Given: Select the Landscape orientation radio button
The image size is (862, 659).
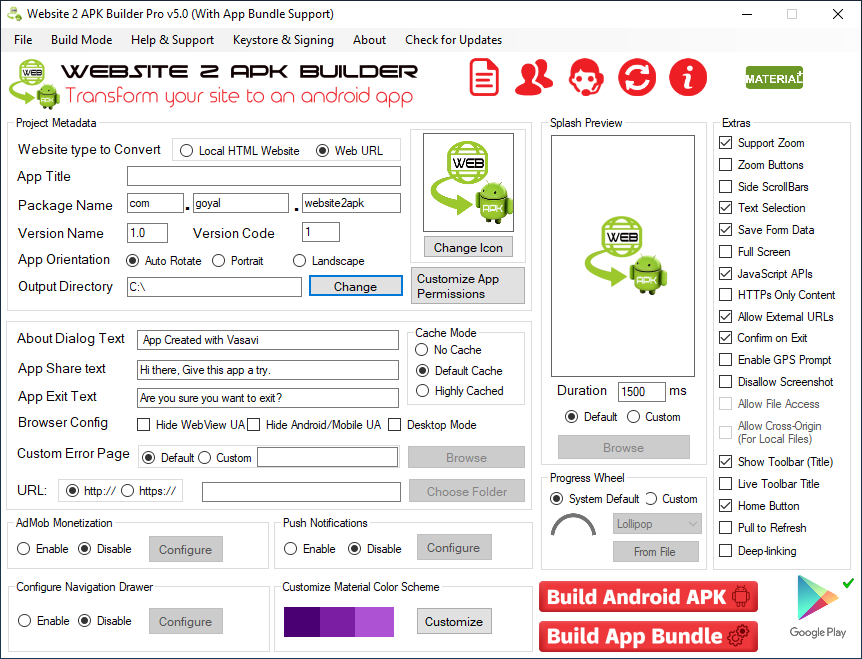Looking at the screenshot, I should [x=299, y=261].
